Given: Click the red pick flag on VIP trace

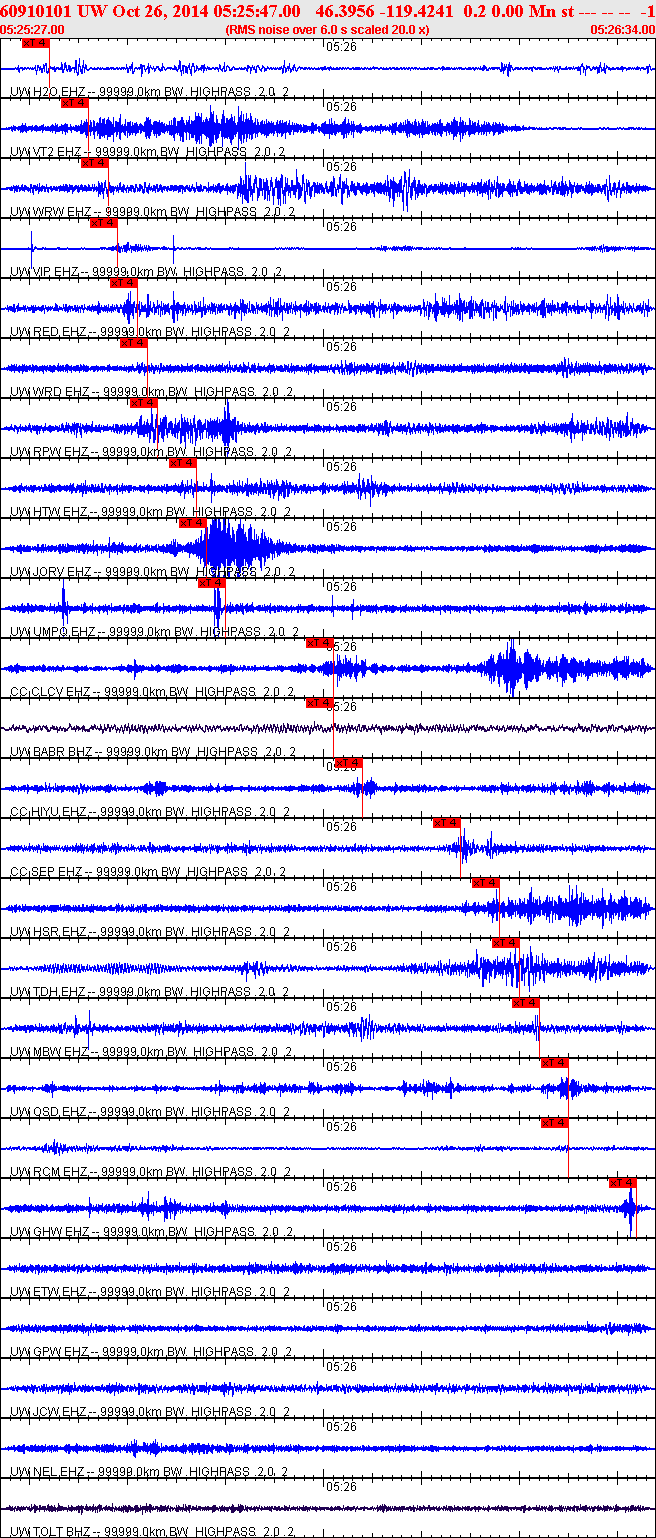Looking at the screenshot, I should point(104,223).
